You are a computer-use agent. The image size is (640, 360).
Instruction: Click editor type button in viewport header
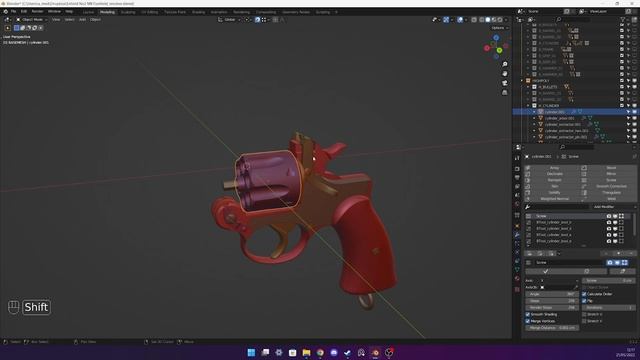[x=8, y=20]
